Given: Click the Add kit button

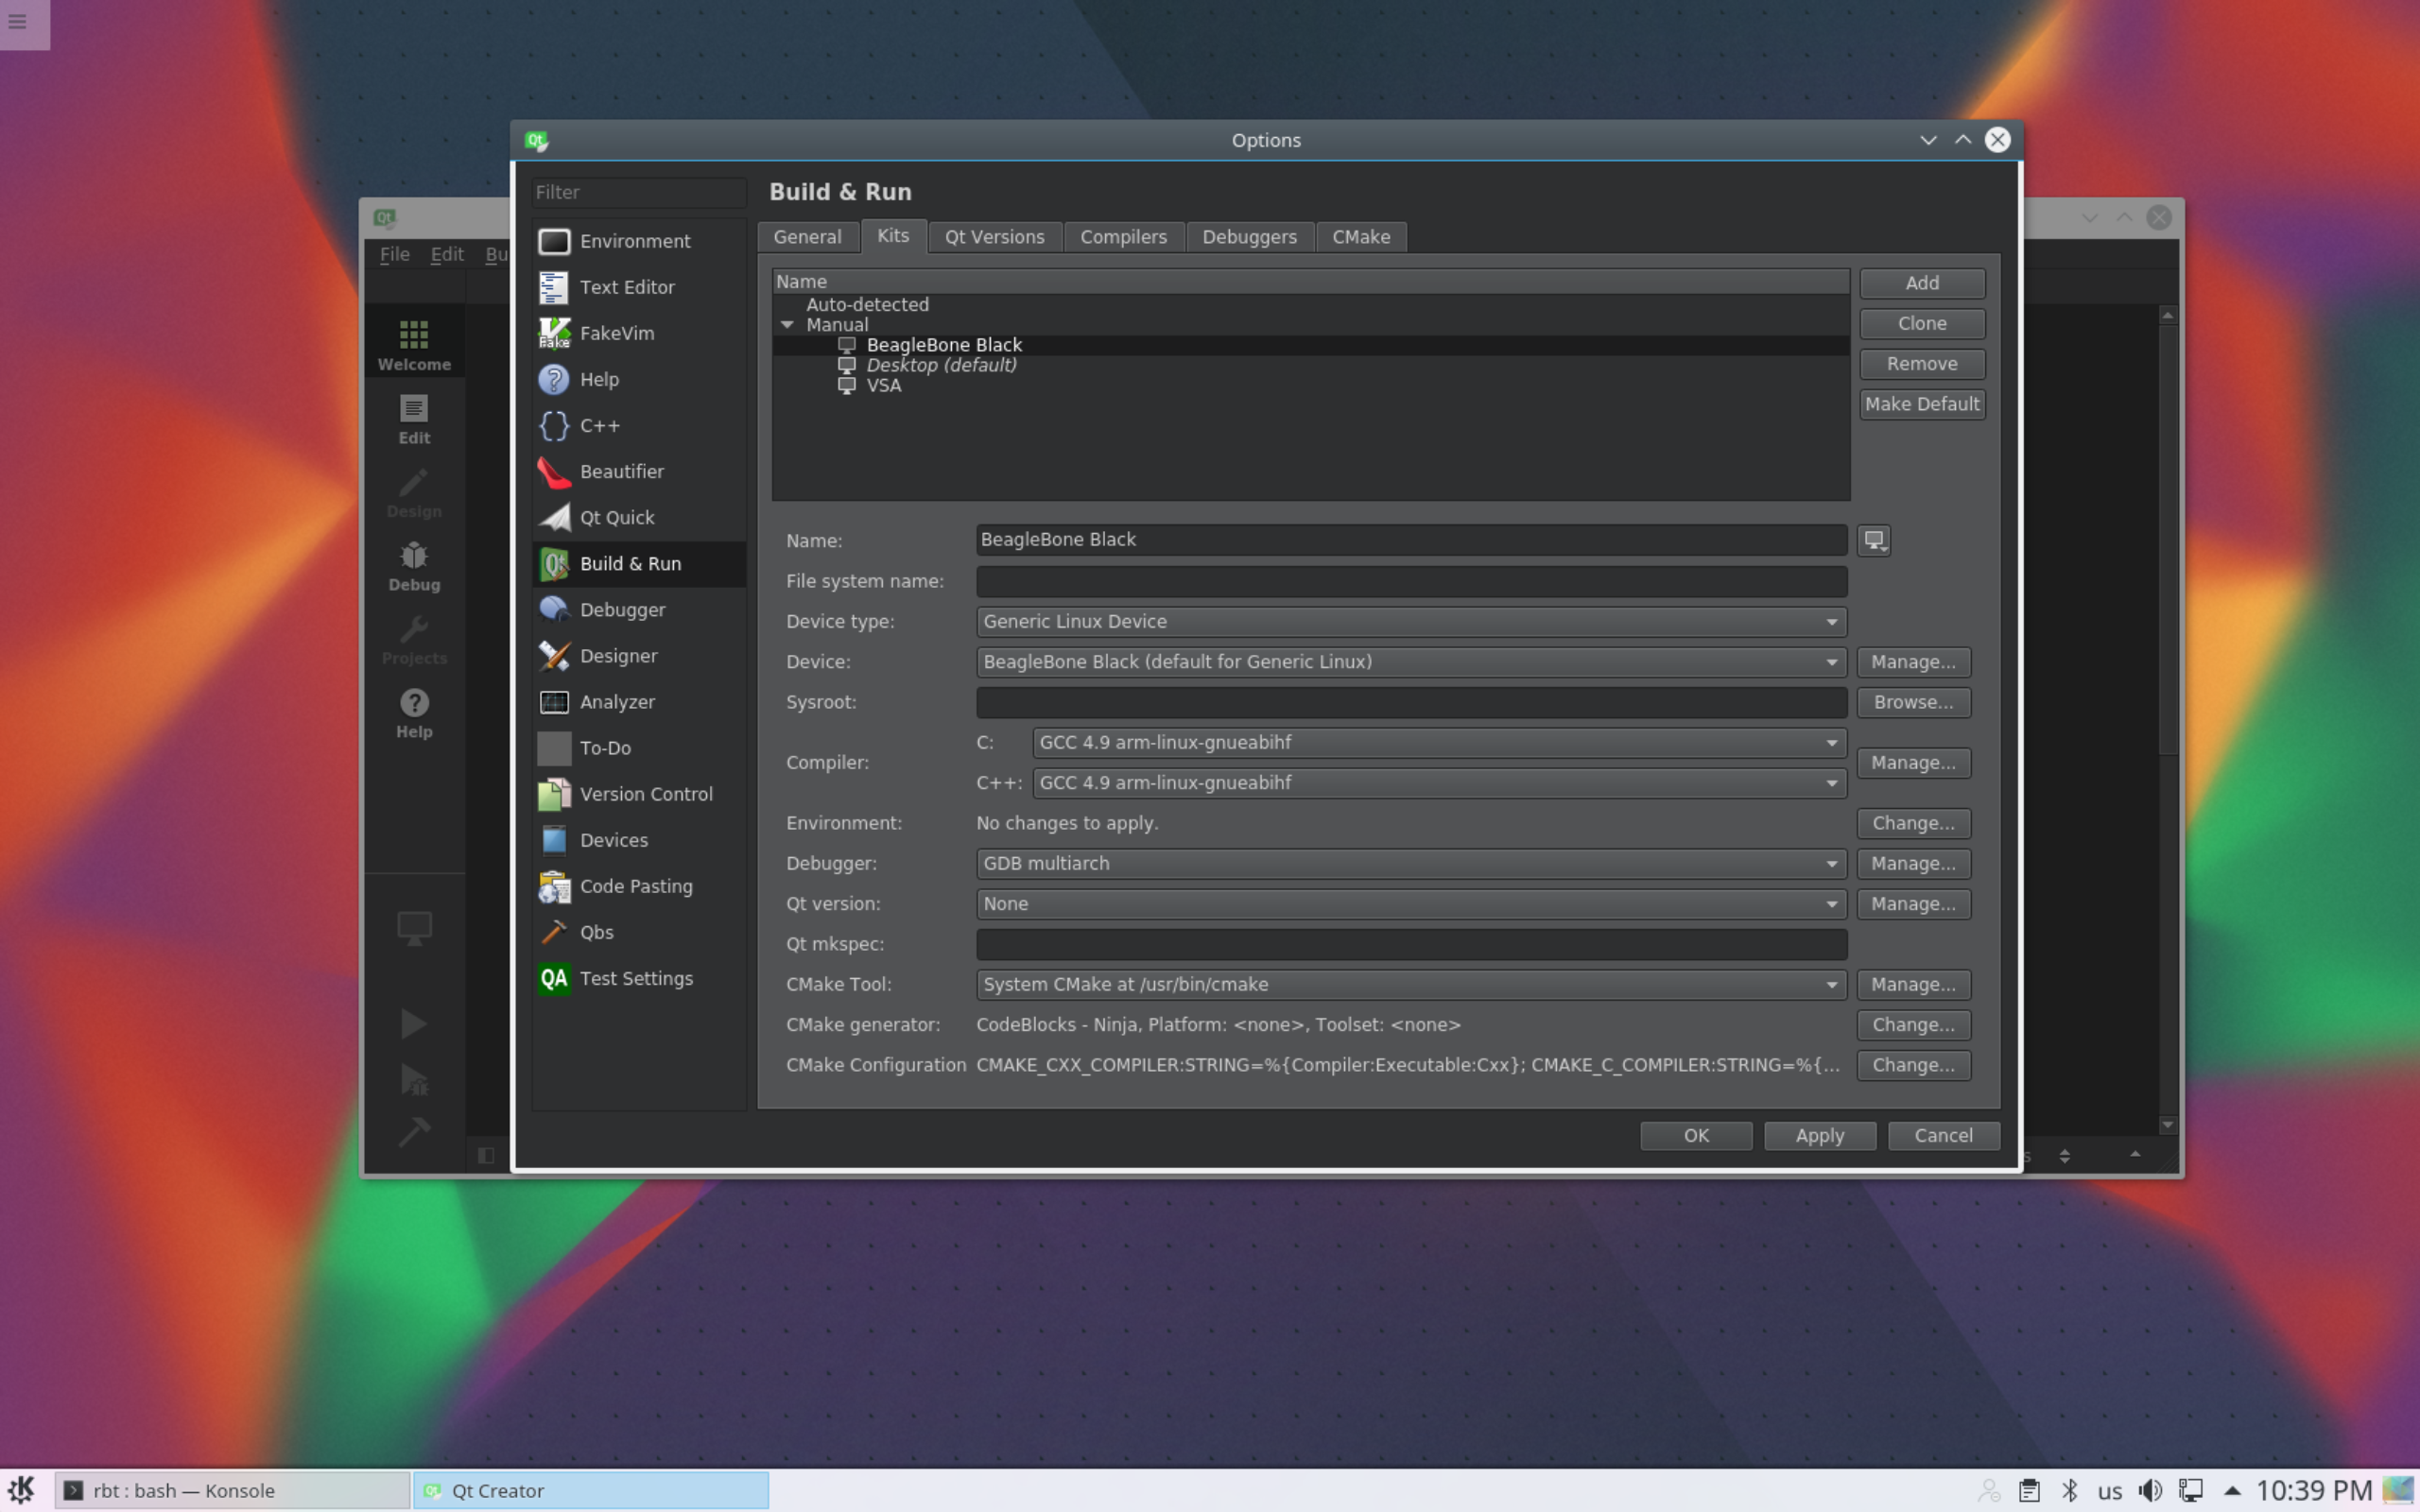Looking at the screenshot, I should 1921,283.
